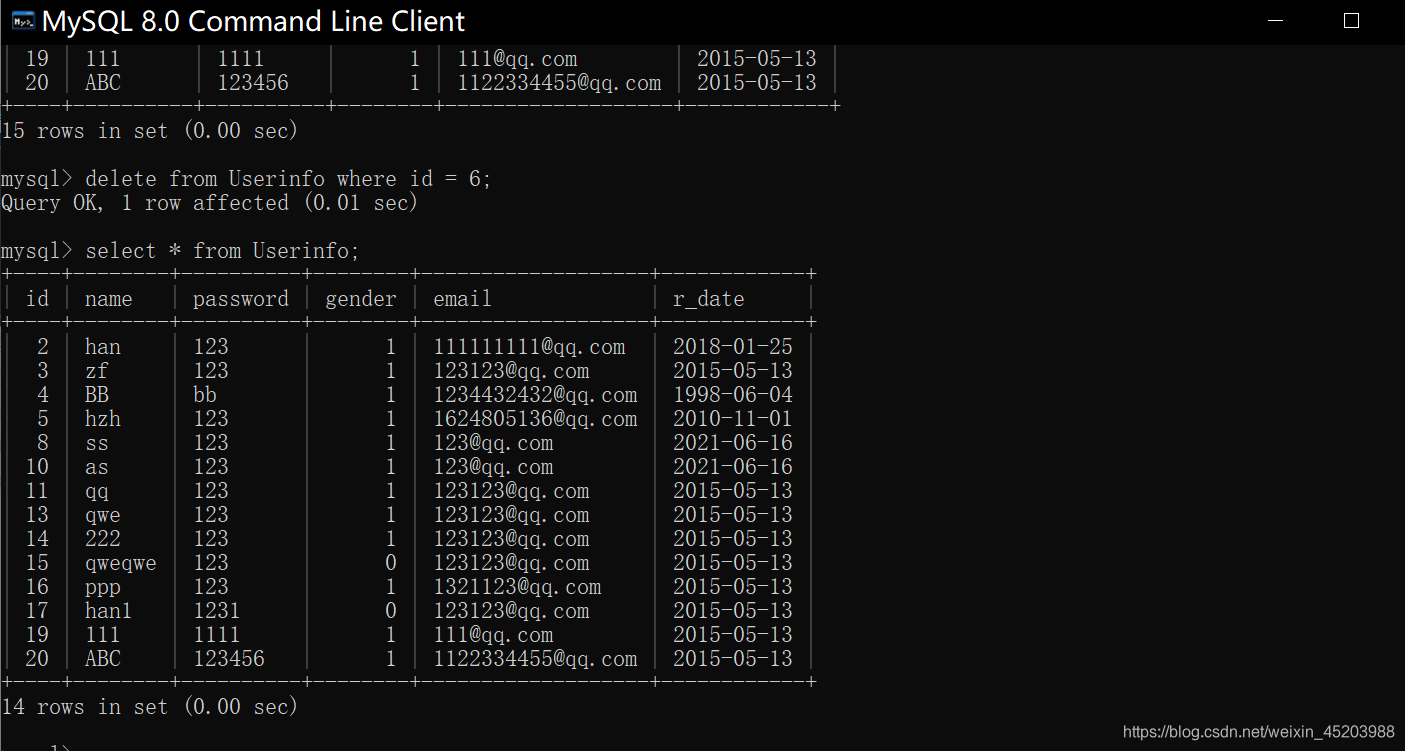1405x751 pixels.
Task: Click the name cell "qq" in row 11
Action: point(97,491)
